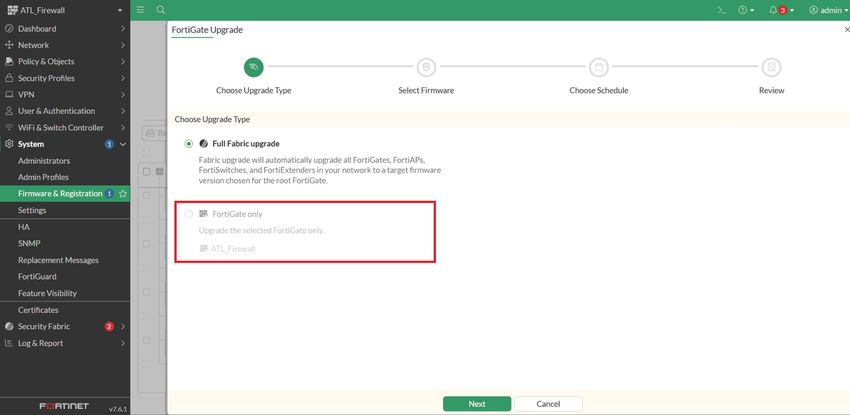Click the Log & Report chart icon
The height and width of the screenshot is (415, 850).
click(x=9, y=343)
